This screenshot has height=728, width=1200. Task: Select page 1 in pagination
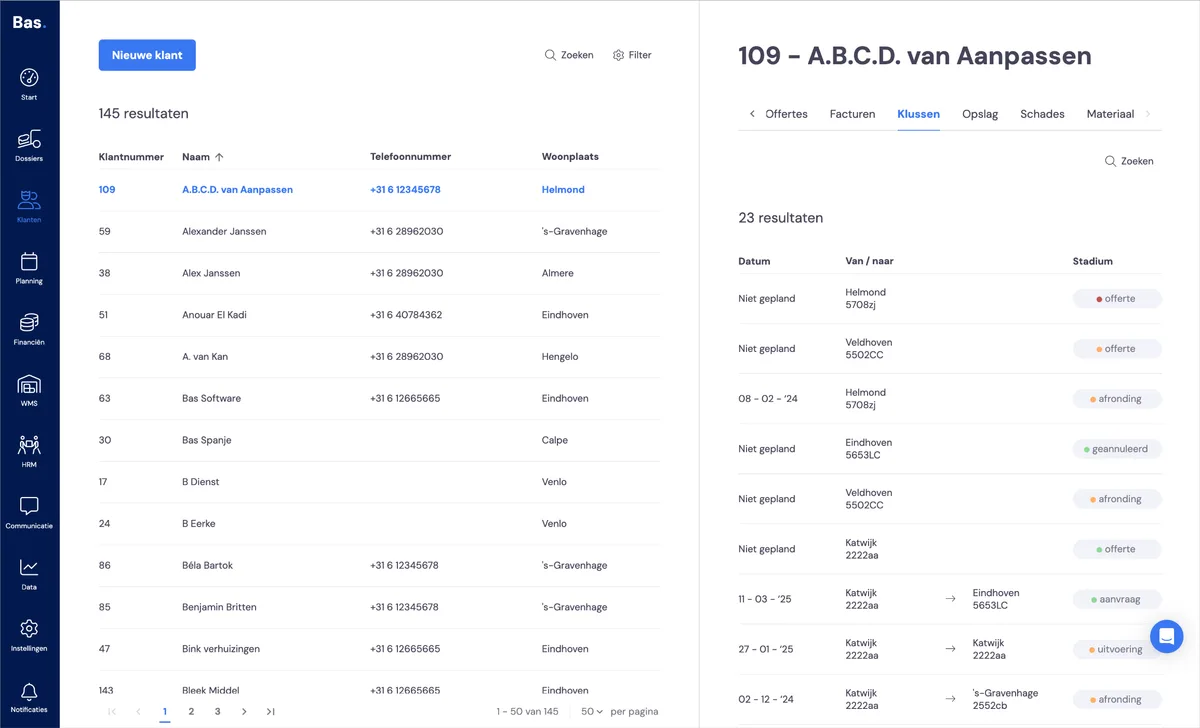[165, 712]
